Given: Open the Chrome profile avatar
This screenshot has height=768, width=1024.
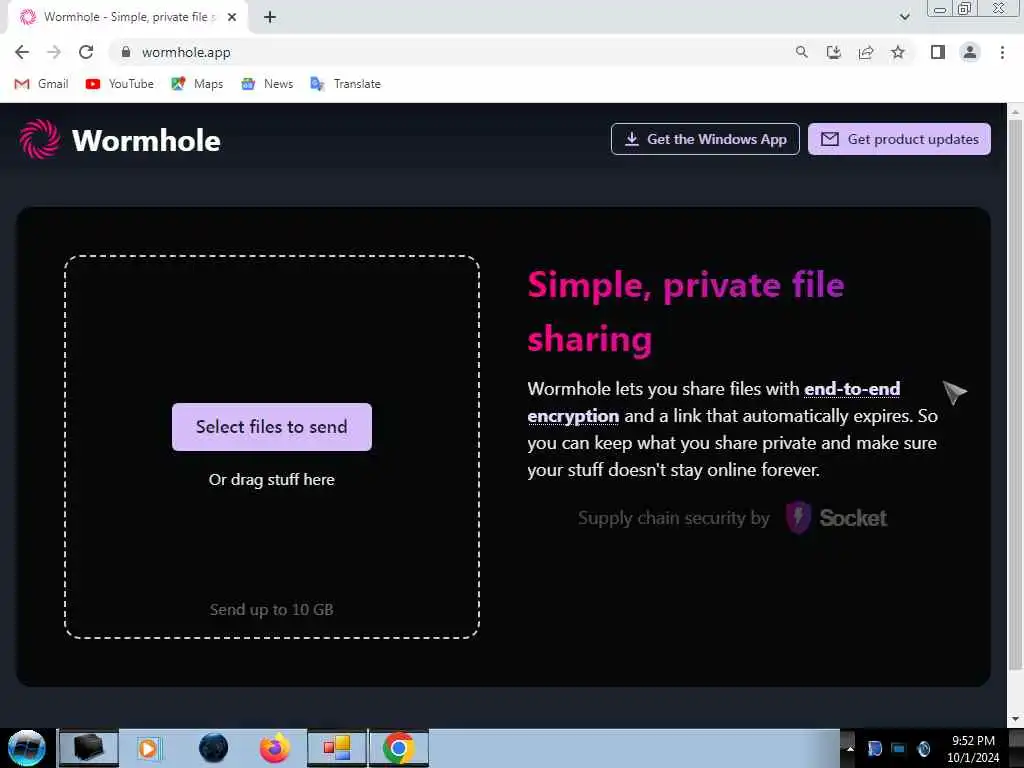Looking at the screenshot, I should [970, 52].
